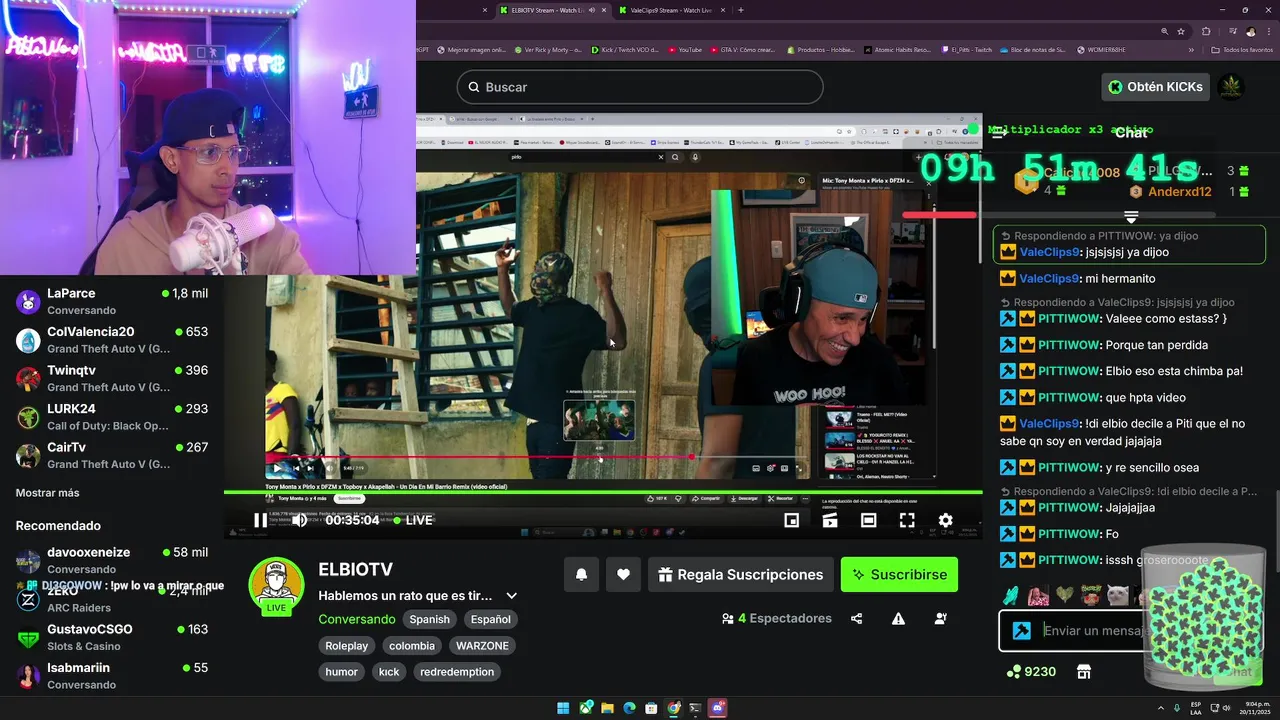Expand the stream title chevron

pyautogui.click(x=511, y=596)
